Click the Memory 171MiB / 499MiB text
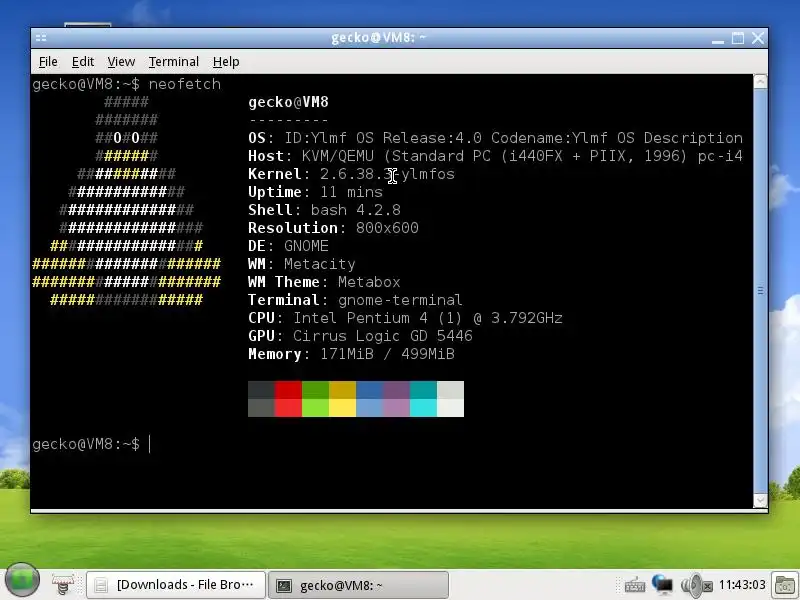800x600 pixels. coord(351,354)
